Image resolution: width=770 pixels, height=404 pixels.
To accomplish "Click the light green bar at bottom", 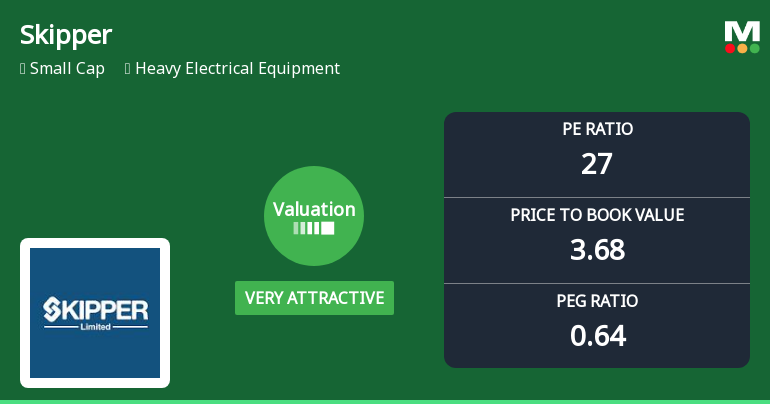I will (385, 401).
